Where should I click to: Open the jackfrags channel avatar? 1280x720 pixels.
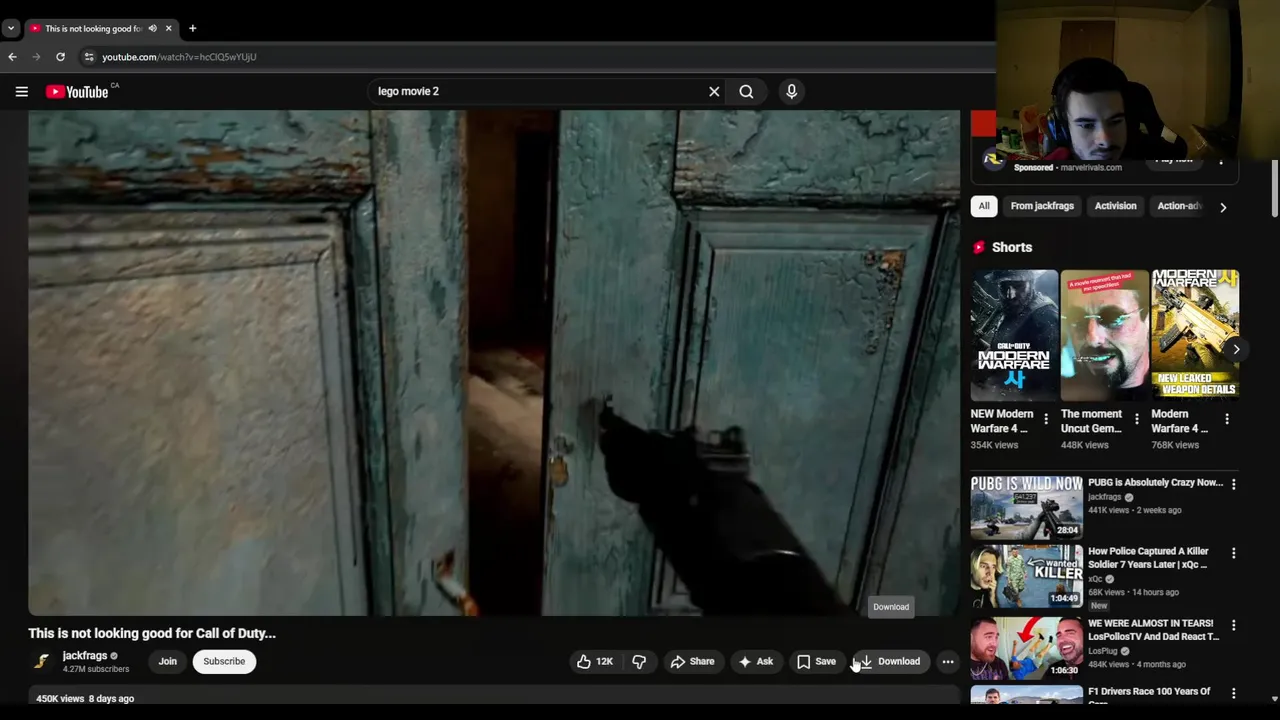(41, 661)
